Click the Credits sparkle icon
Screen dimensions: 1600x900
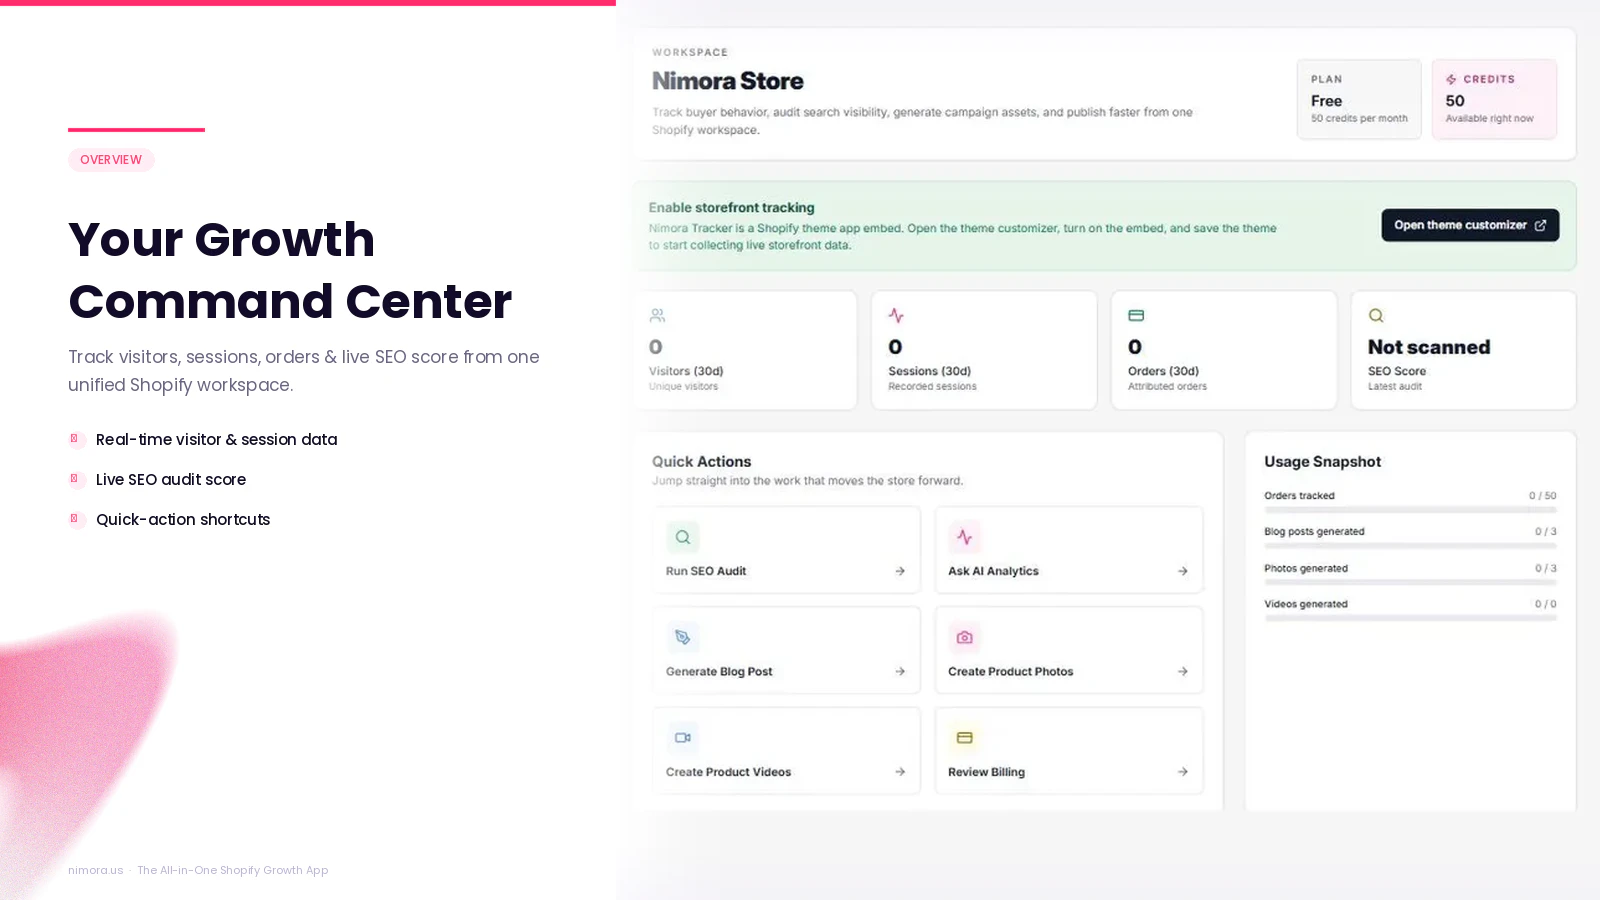pos(1451,79)
